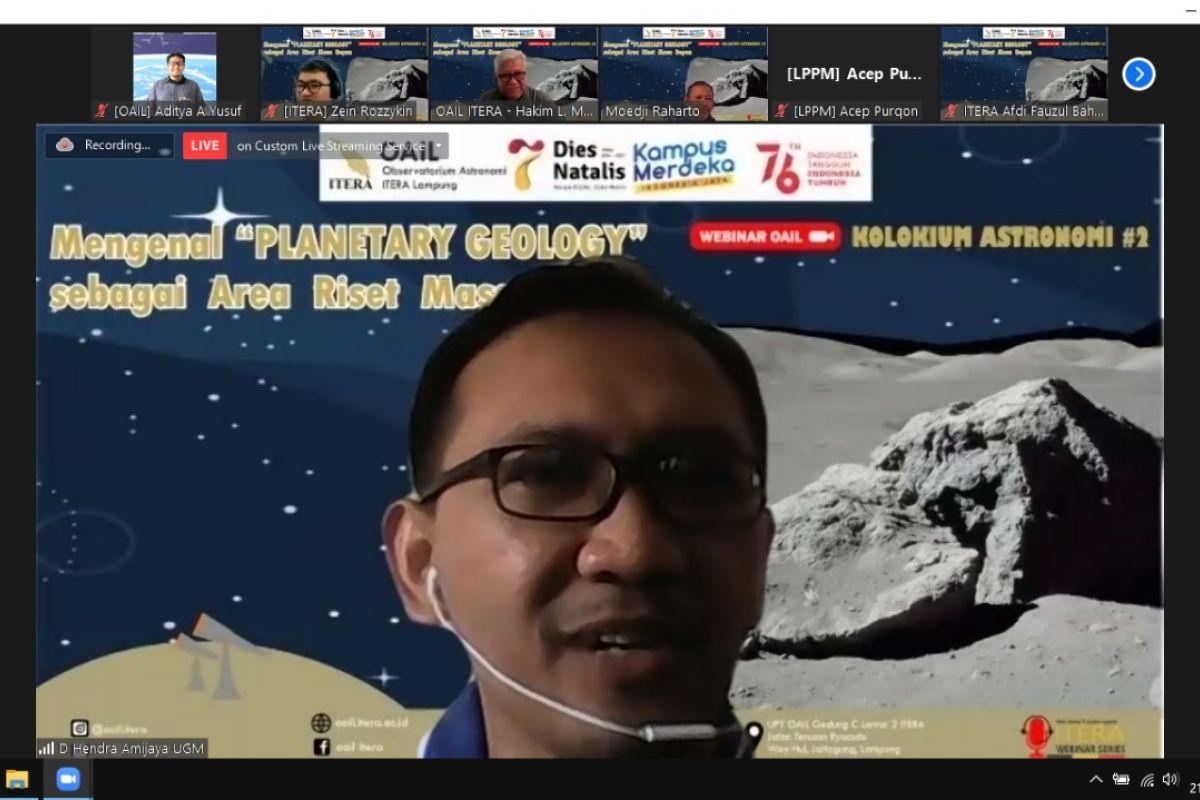The image size is (1200, 800).
Task: Open the volume control in system tray
Action: pyautogui.click(x=1170, y=780)
